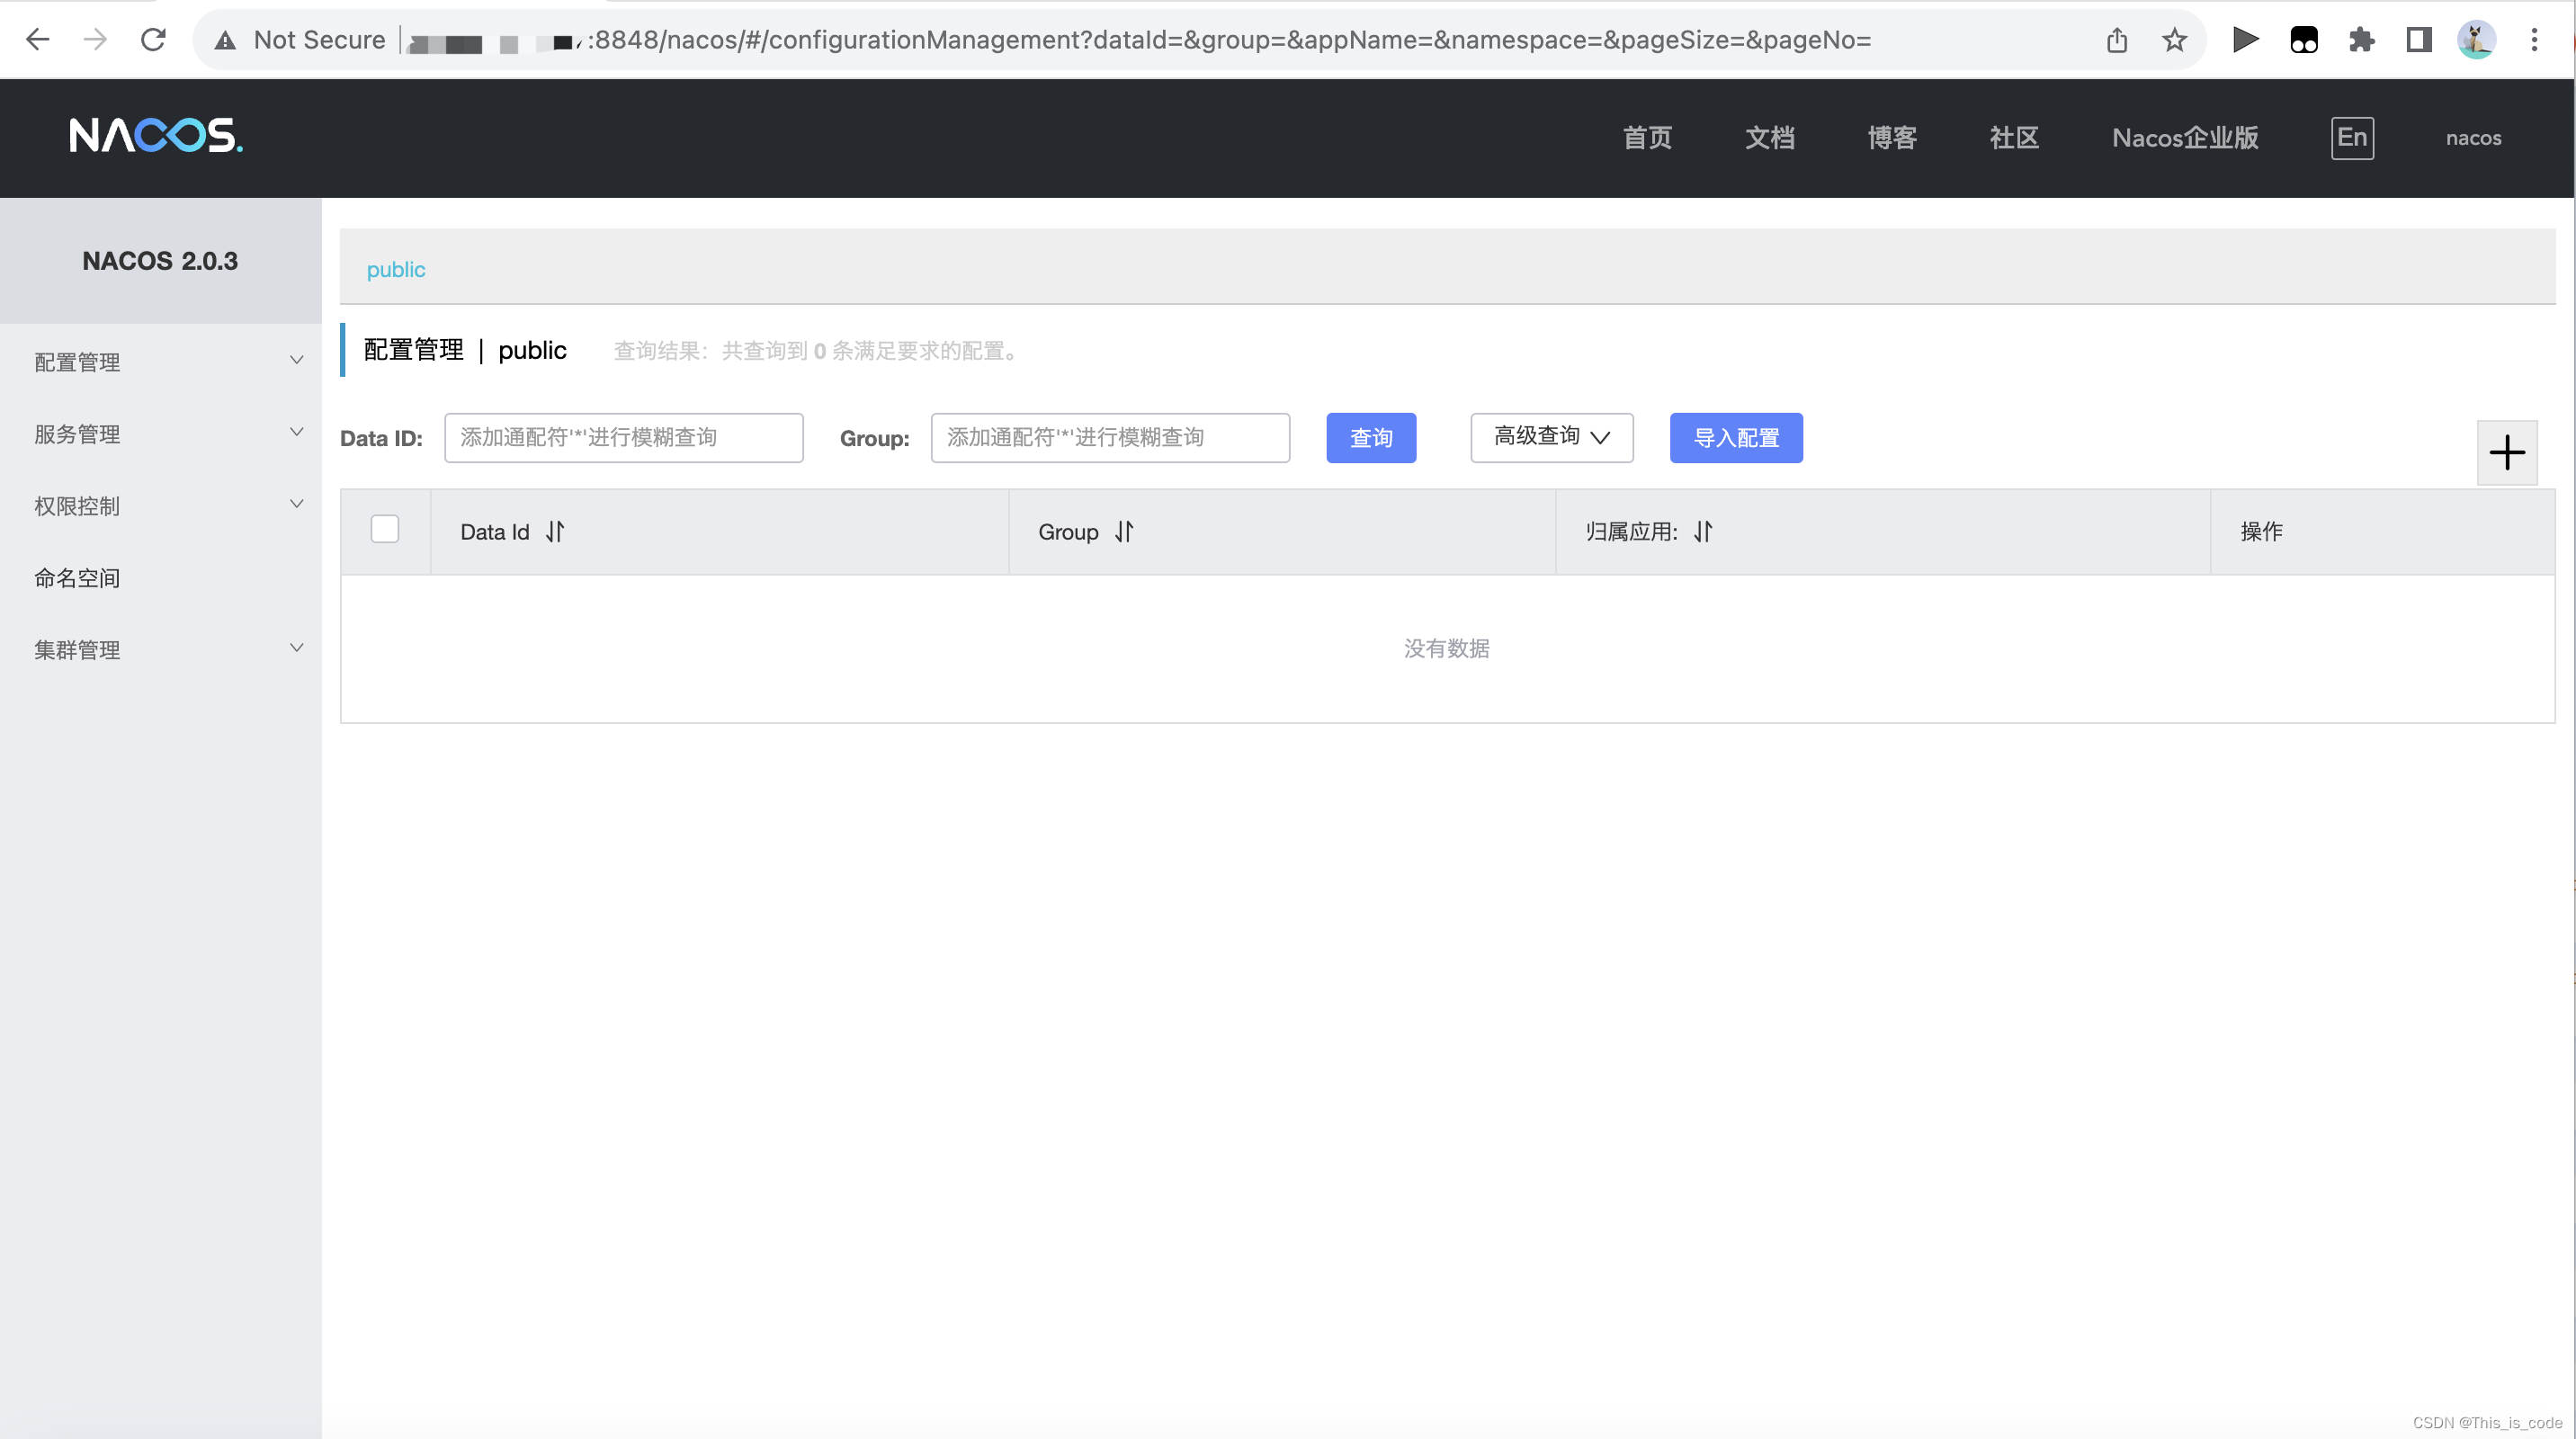Switch language with the En toggle
Image resolution: width=2576 pixels, height=1439 pixels.
coord(2351,138)
